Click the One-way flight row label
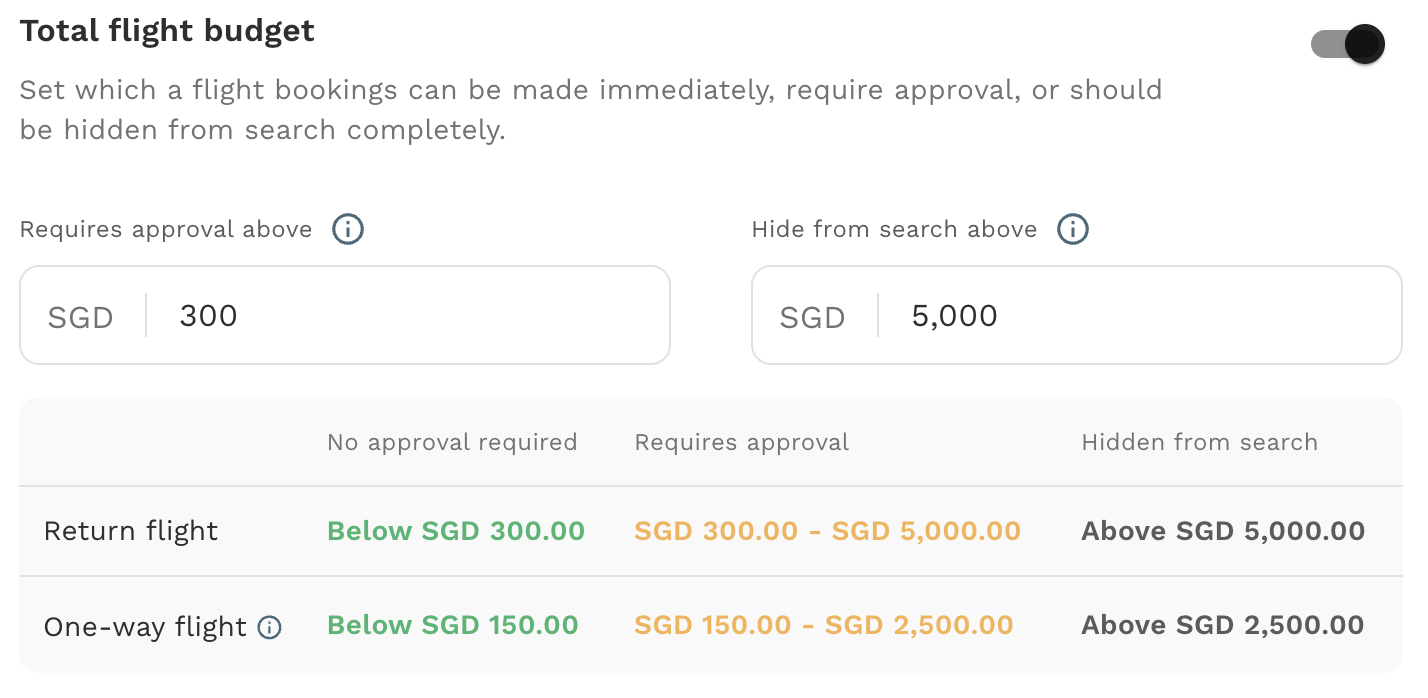1428x698 pixels. tap(145, 627)
